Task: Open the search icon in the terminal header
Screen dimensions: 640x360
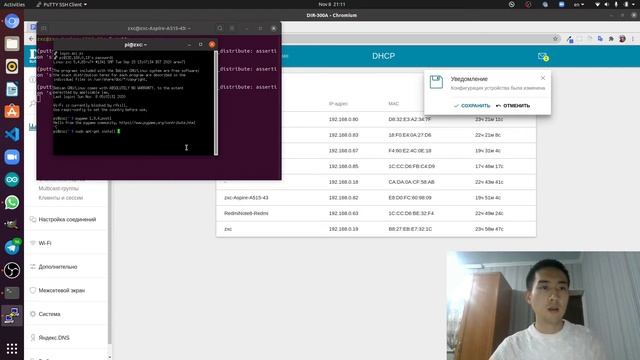Action: tap(220, 28)
